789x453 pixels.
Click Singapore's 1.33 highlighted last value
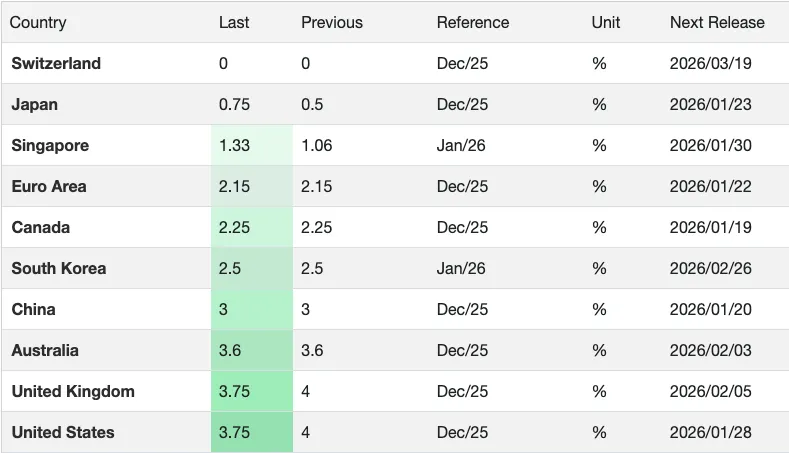[x=234, y=145]
